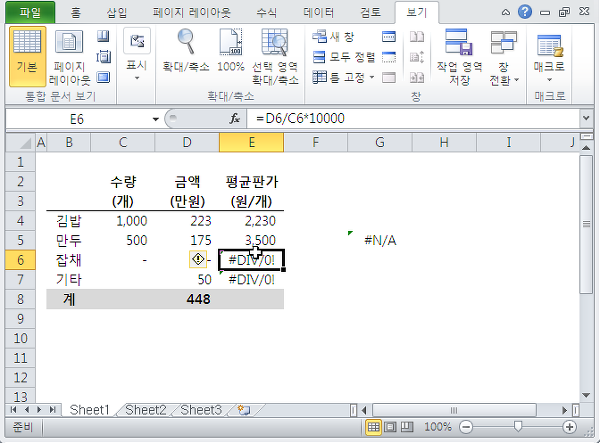This screenshot has width=600, height=443.
Task: Click the zoom slider handle
Action: [x=518, y=426]
